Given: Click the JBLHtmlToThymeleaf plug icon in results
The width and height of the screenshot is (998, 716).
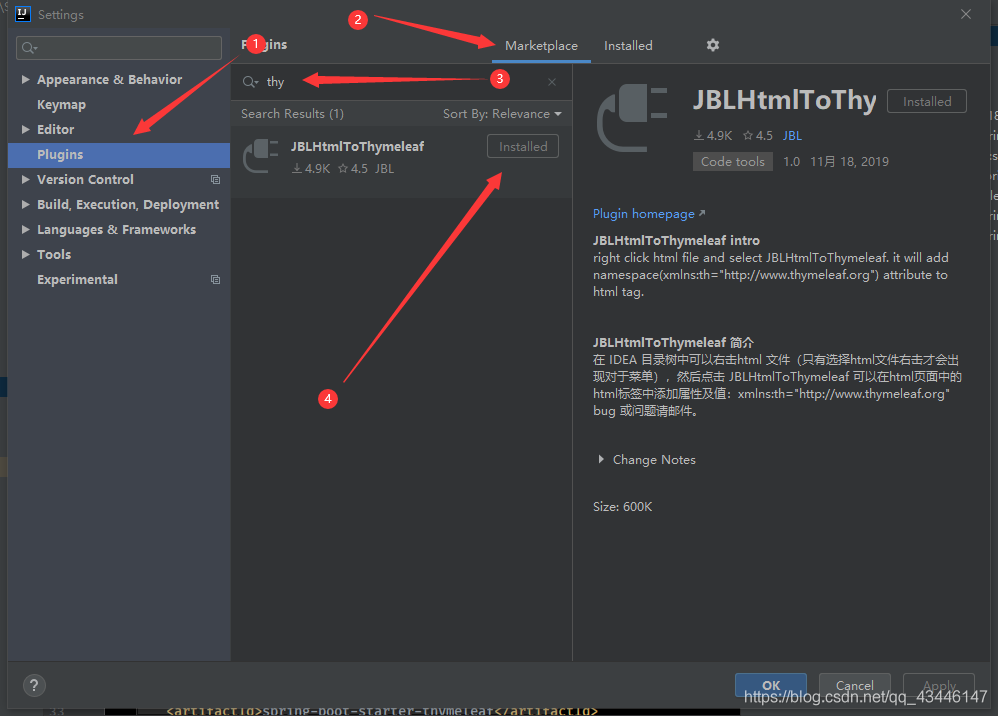Looking at the screenshot, I should (x=261, y=156).
